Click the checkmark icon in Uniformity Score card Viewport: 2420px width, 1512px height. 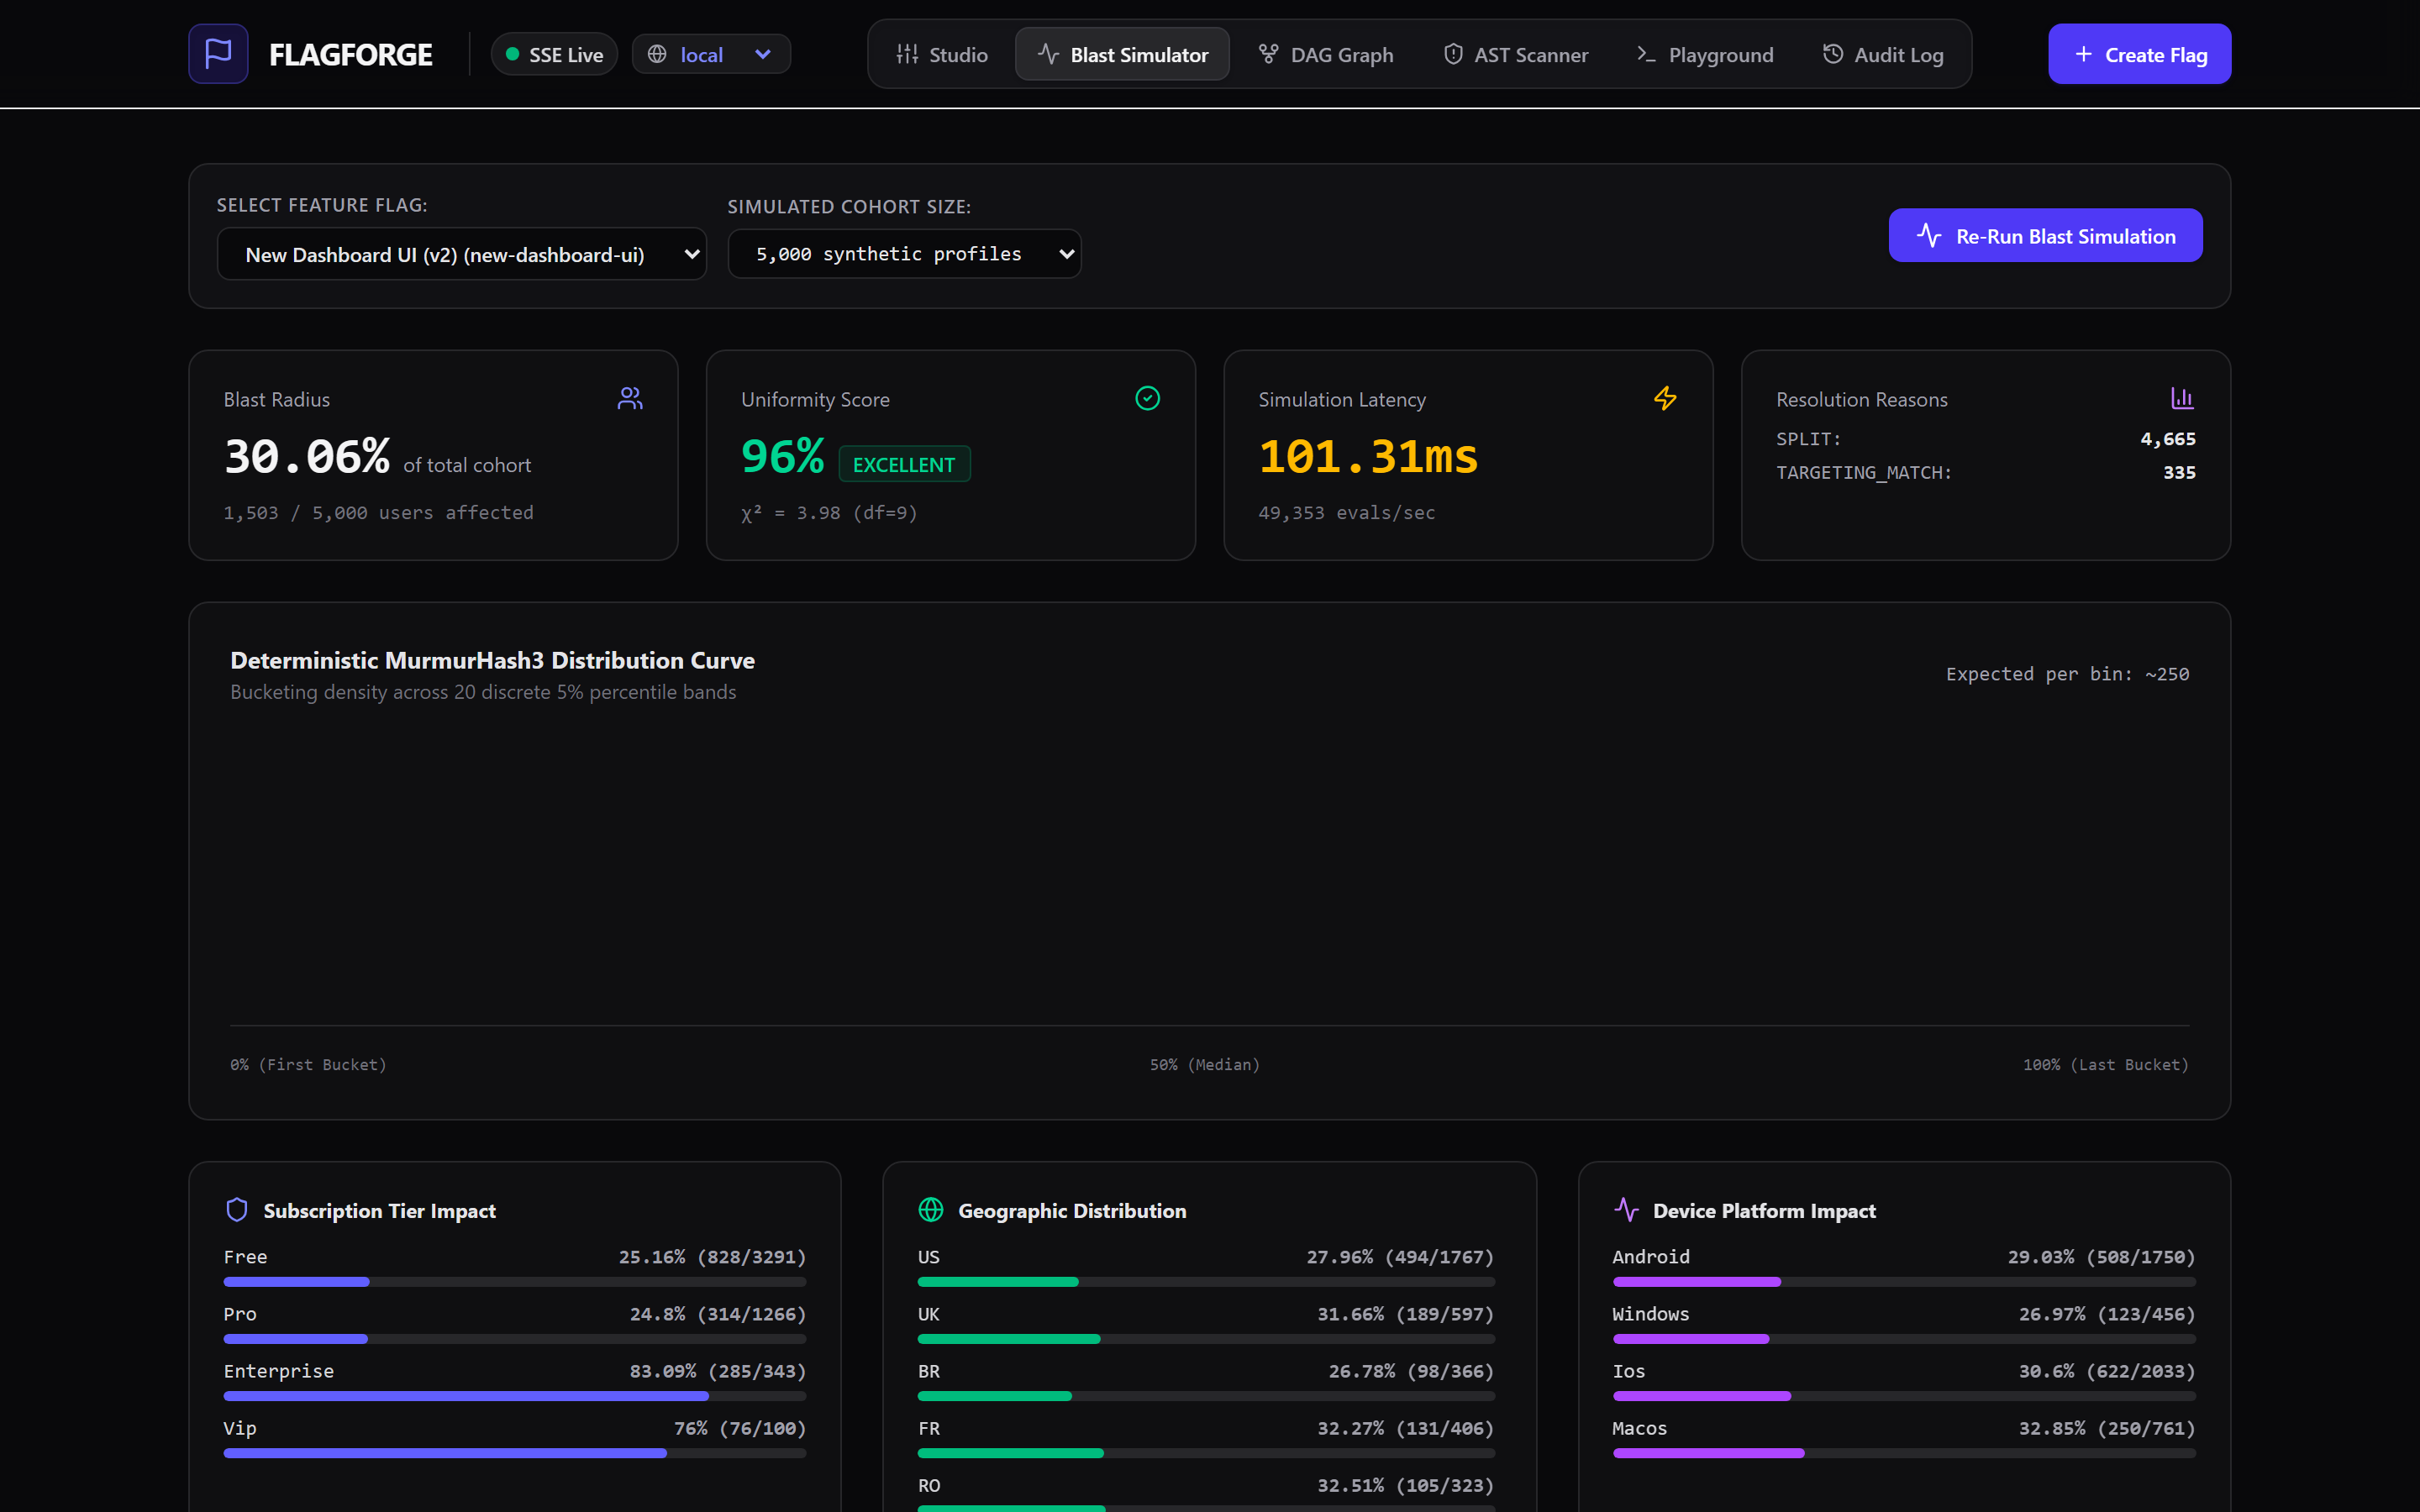1147,398
